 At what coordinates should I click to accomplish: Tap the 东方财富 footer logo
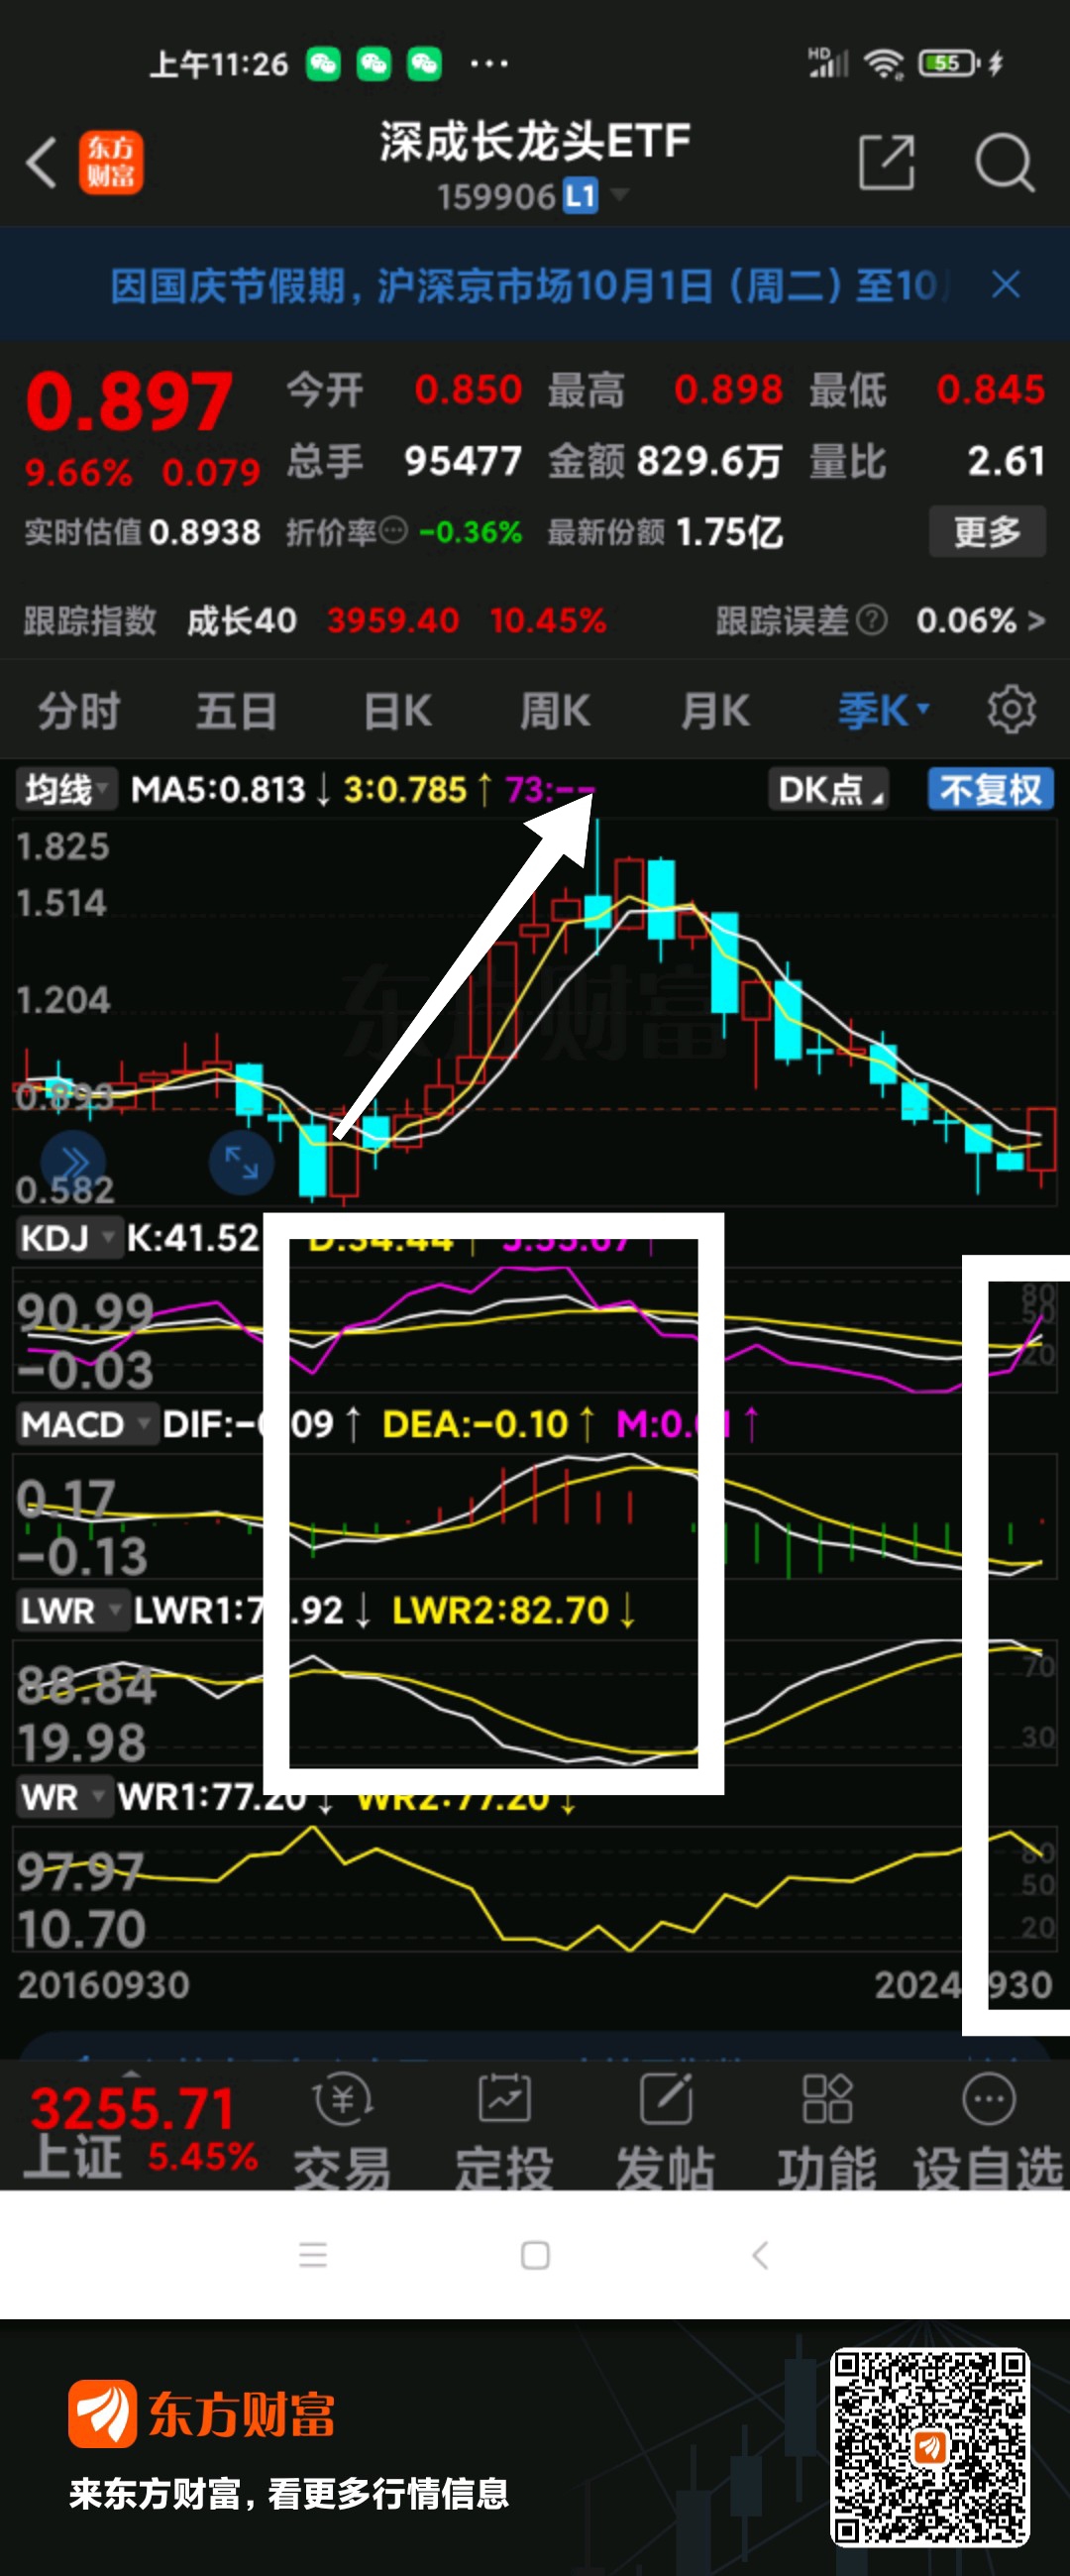click(202, 2414)
